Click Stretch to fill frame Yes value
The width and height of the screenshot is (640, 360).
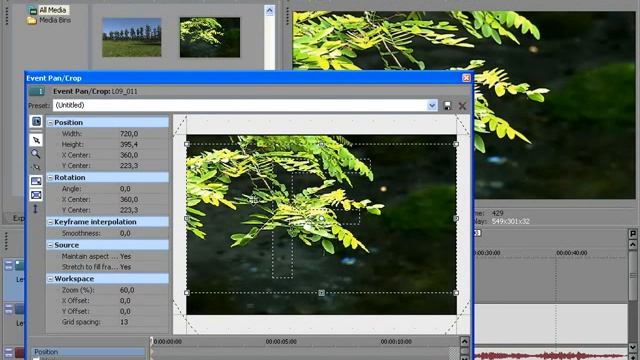pyautogui.click(x=126, y=267)
